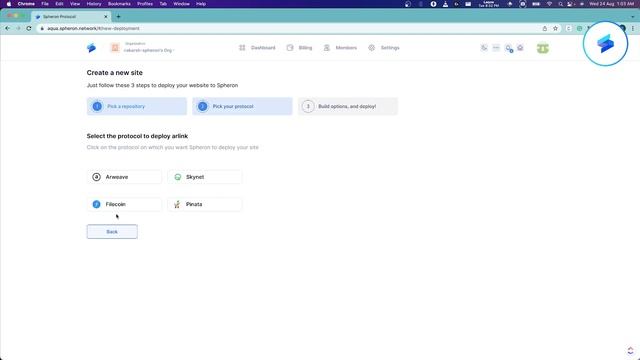Open a new tab with plus button

[x=118, y=16]
